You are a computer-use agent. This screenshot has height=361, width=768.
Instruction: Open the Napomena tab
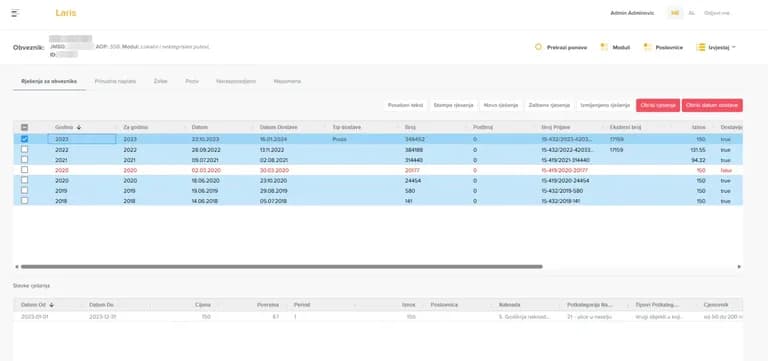pos(288,81)
